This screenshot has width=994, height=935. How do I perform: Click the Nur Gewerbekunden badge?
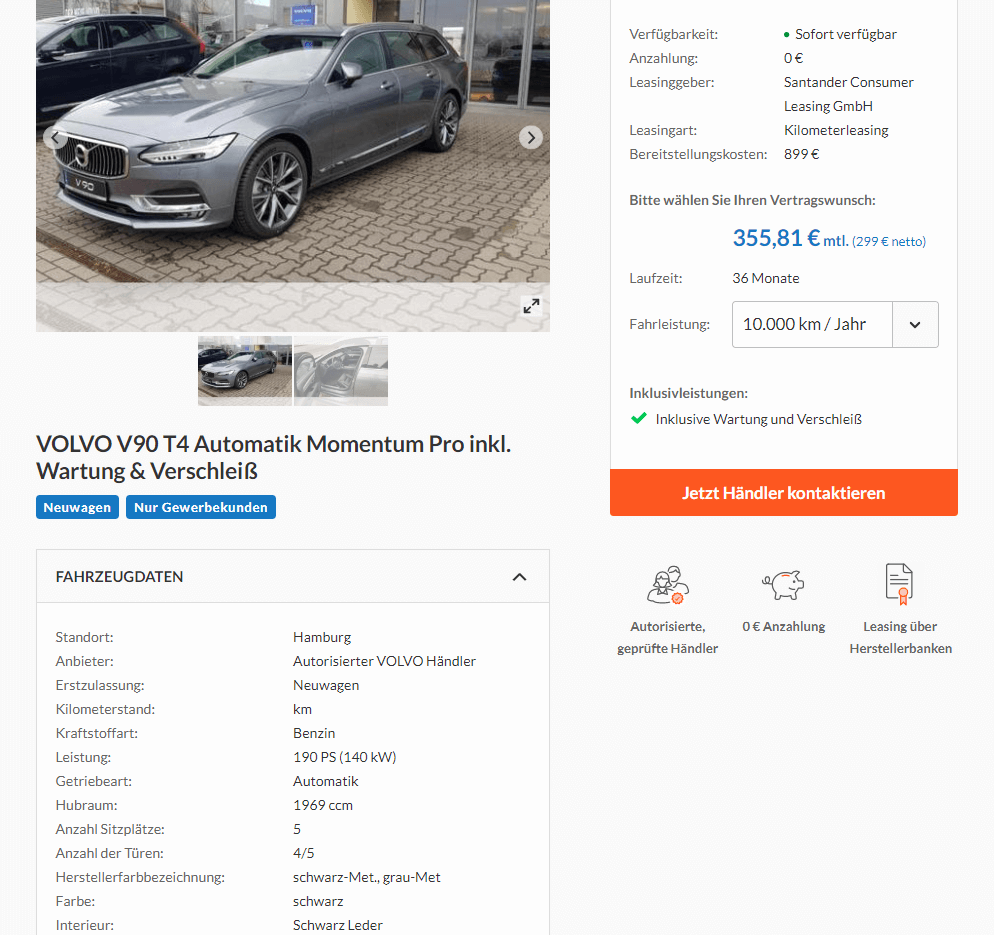[x=201, y=507]
